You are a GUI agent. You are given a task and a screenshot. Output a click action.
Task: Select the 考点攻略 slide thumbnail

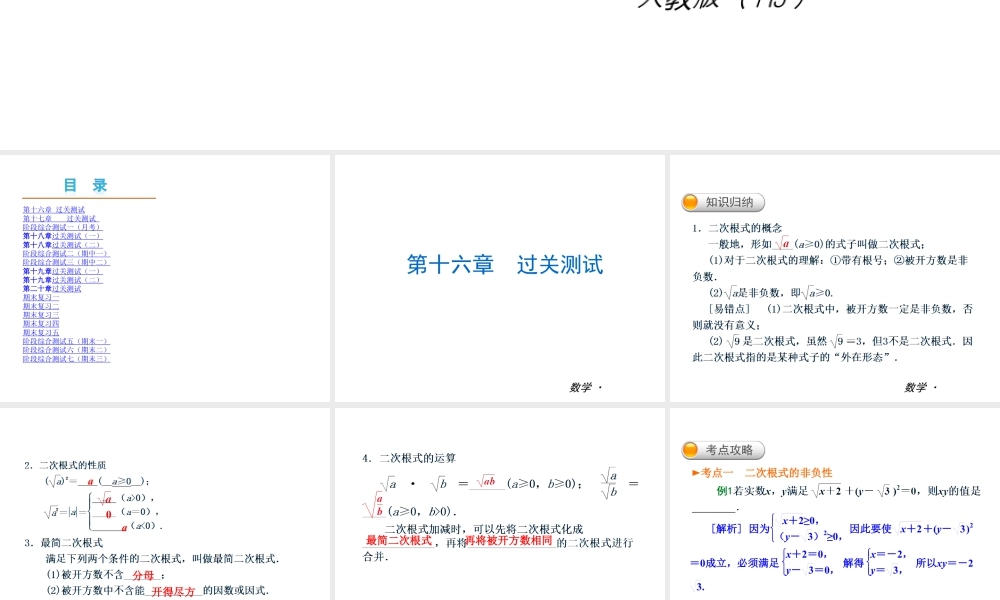[835, 502]
